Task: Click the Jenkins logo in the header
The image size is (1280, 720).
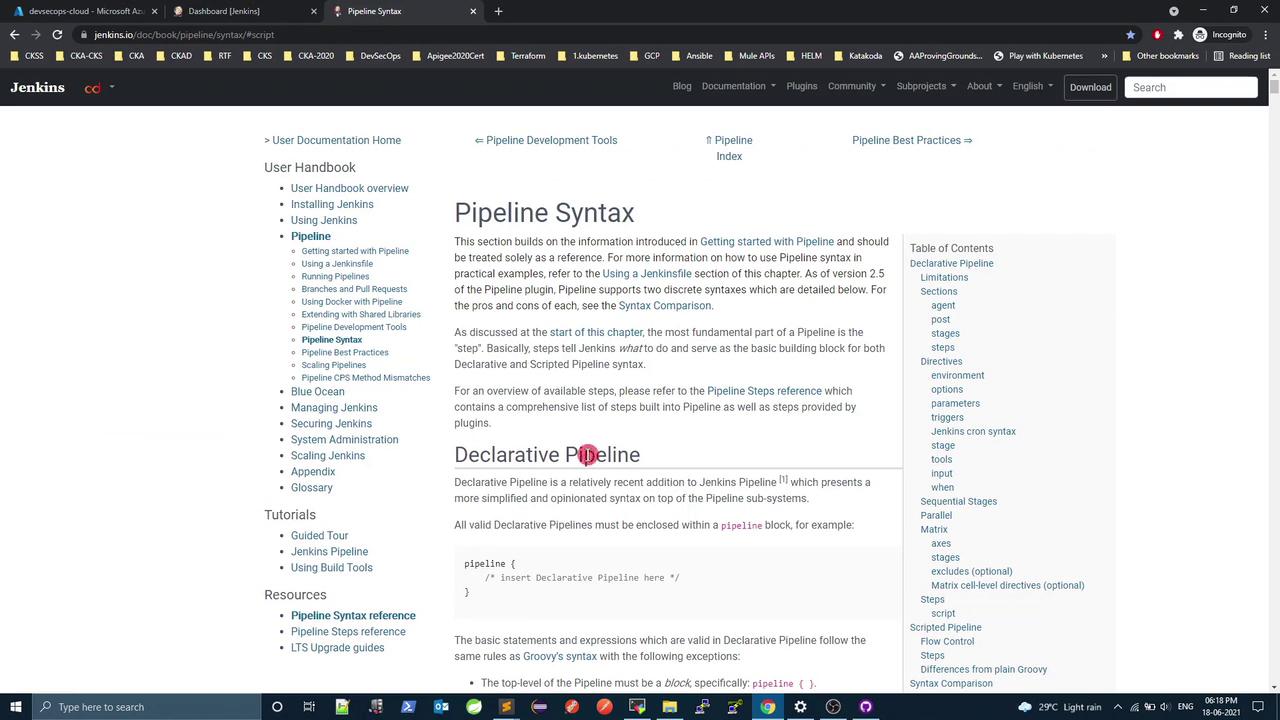Action: [37, 87]
